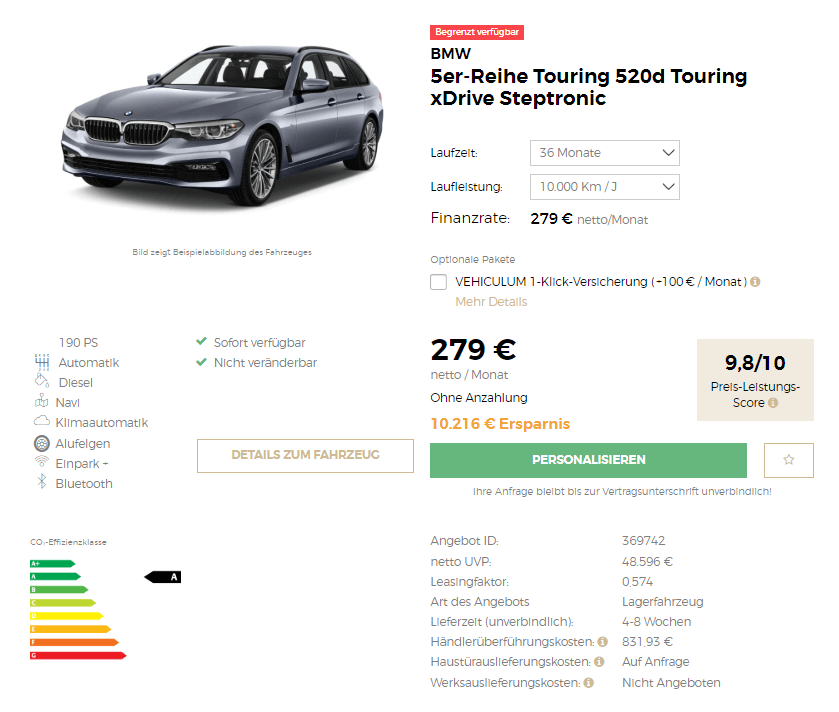Click the Alufelgen wheel icon

coord(42,443)
